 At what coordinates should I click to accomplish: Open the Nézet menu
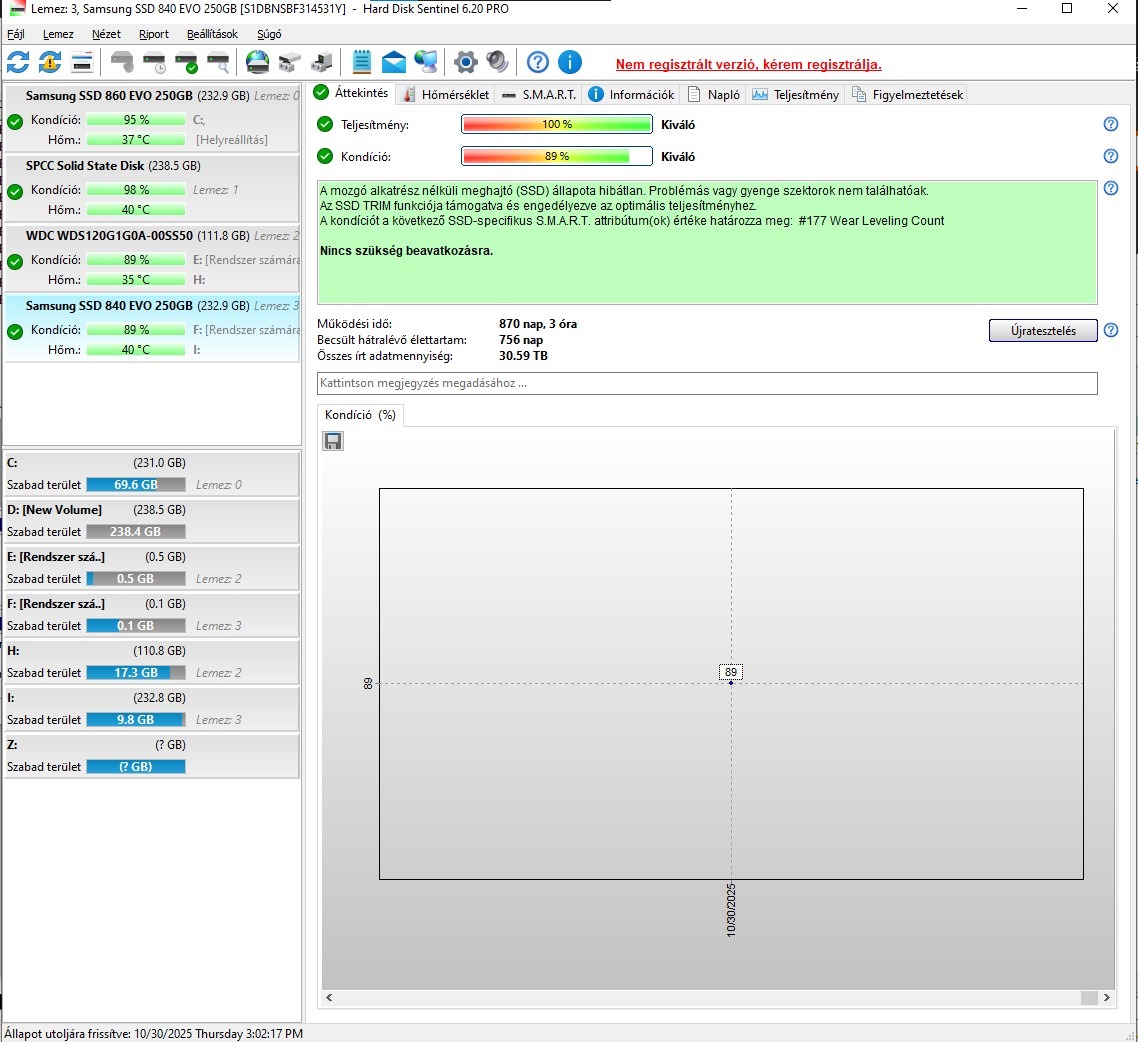(x=106, y=34)
